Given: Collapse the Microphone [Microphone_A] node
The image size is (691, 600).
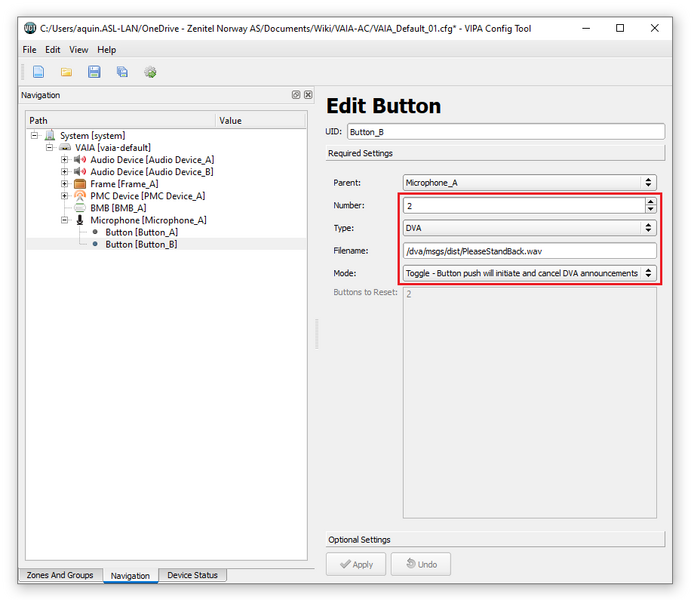Looking at the screenshot, I should point(65,220).
